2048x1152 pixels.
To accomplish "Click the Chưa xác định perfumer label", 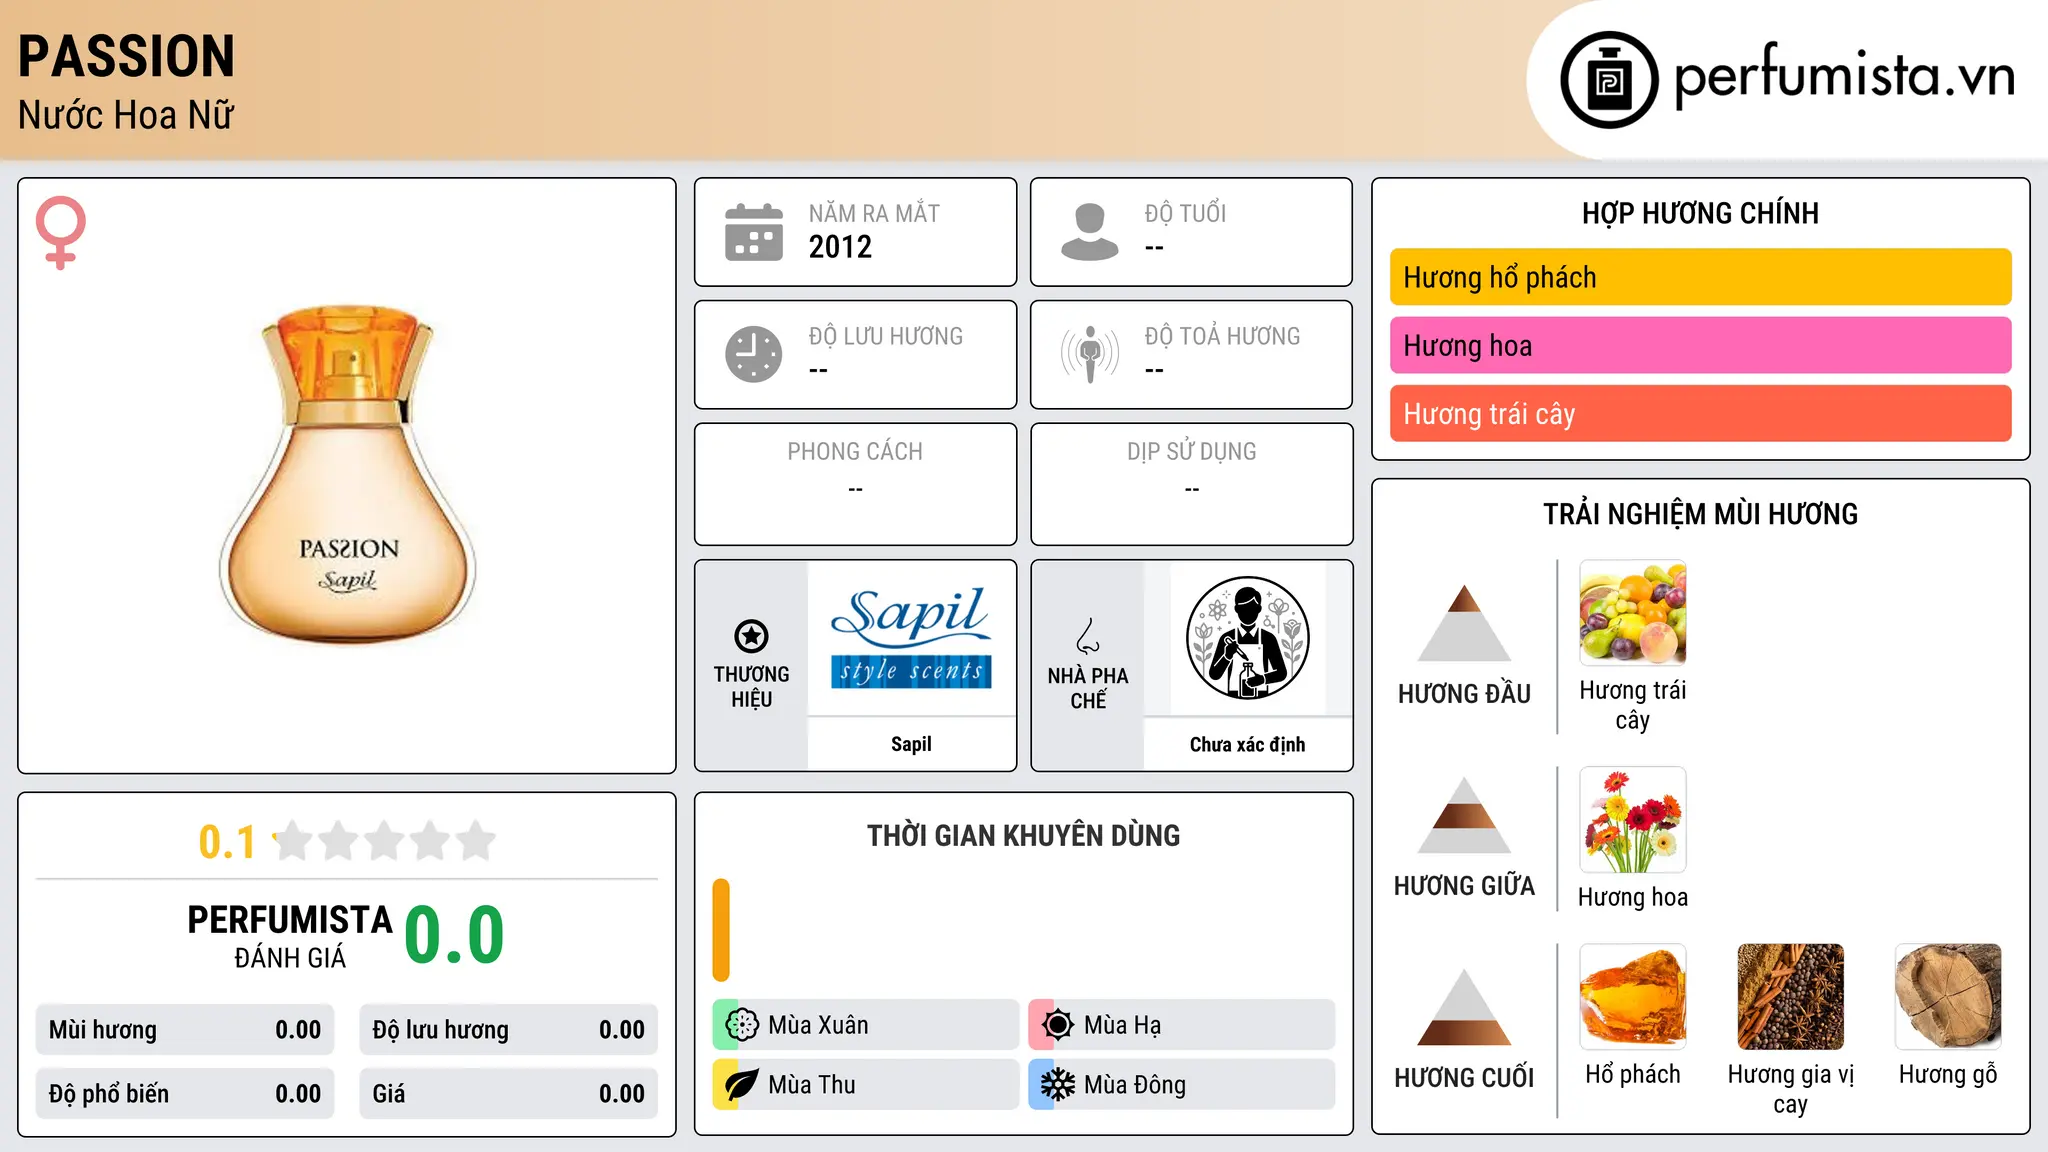I will tap(1247, 744).
